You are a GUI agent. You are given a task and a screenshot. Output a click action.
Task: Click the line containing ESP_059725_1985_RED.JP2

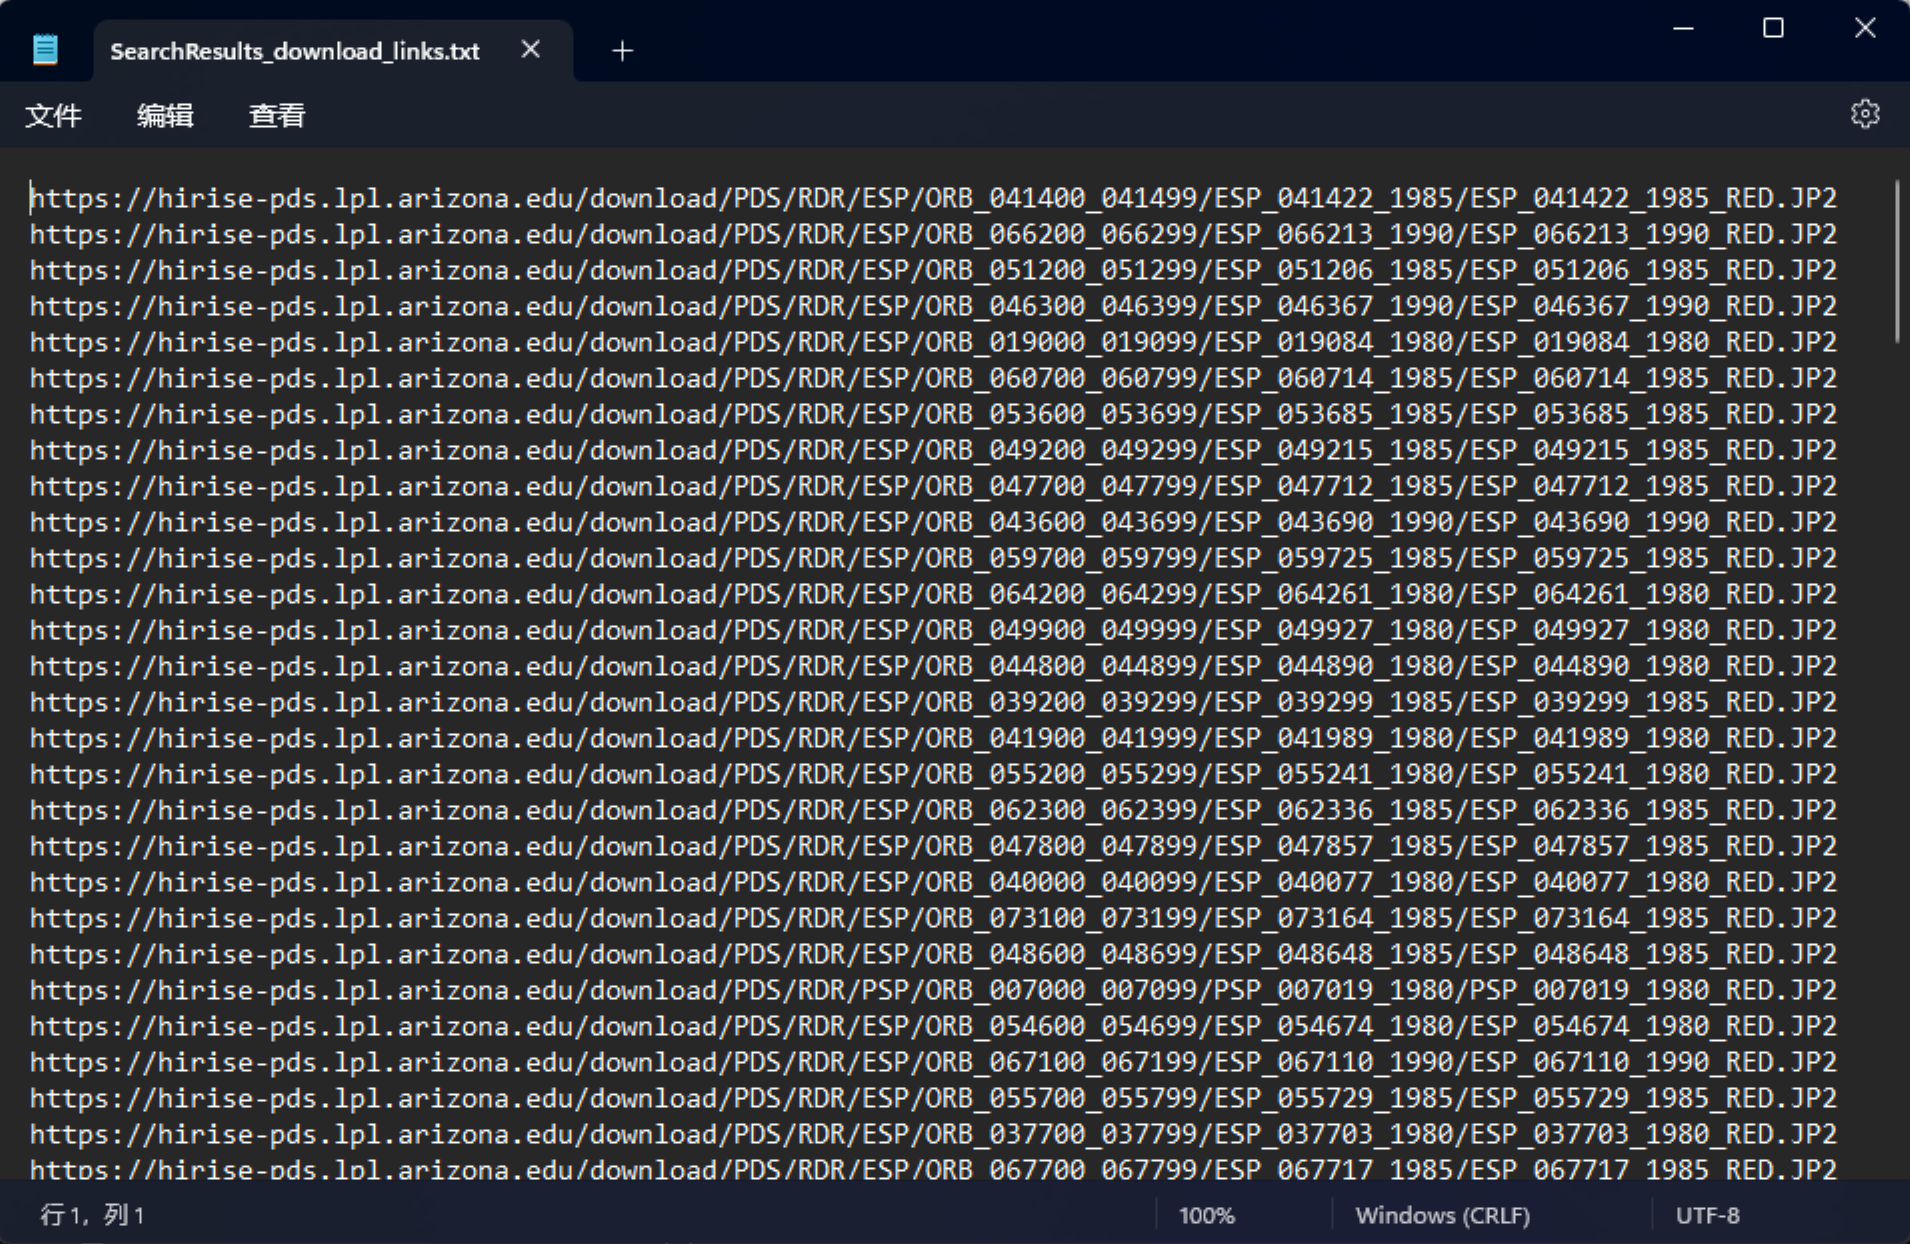933,558
